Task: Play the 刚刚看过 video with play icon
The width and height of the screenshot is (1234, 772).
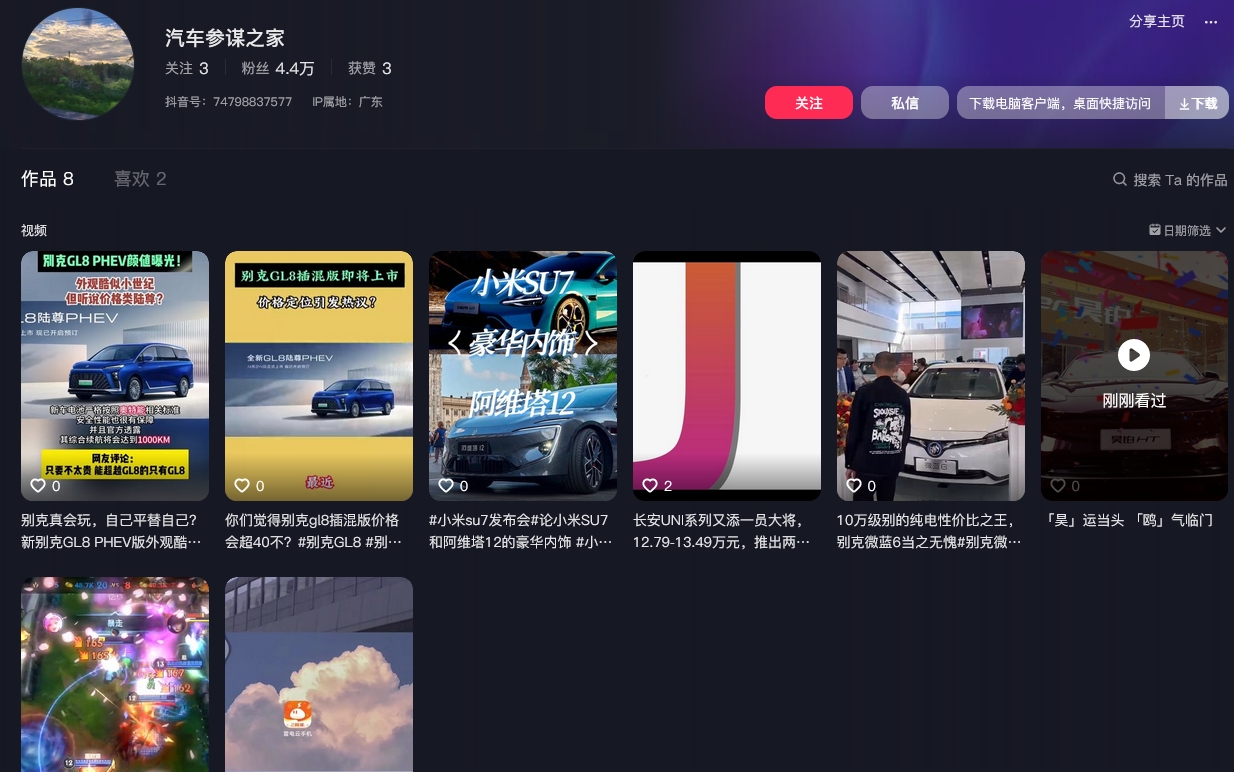Action: [1134, 355]
